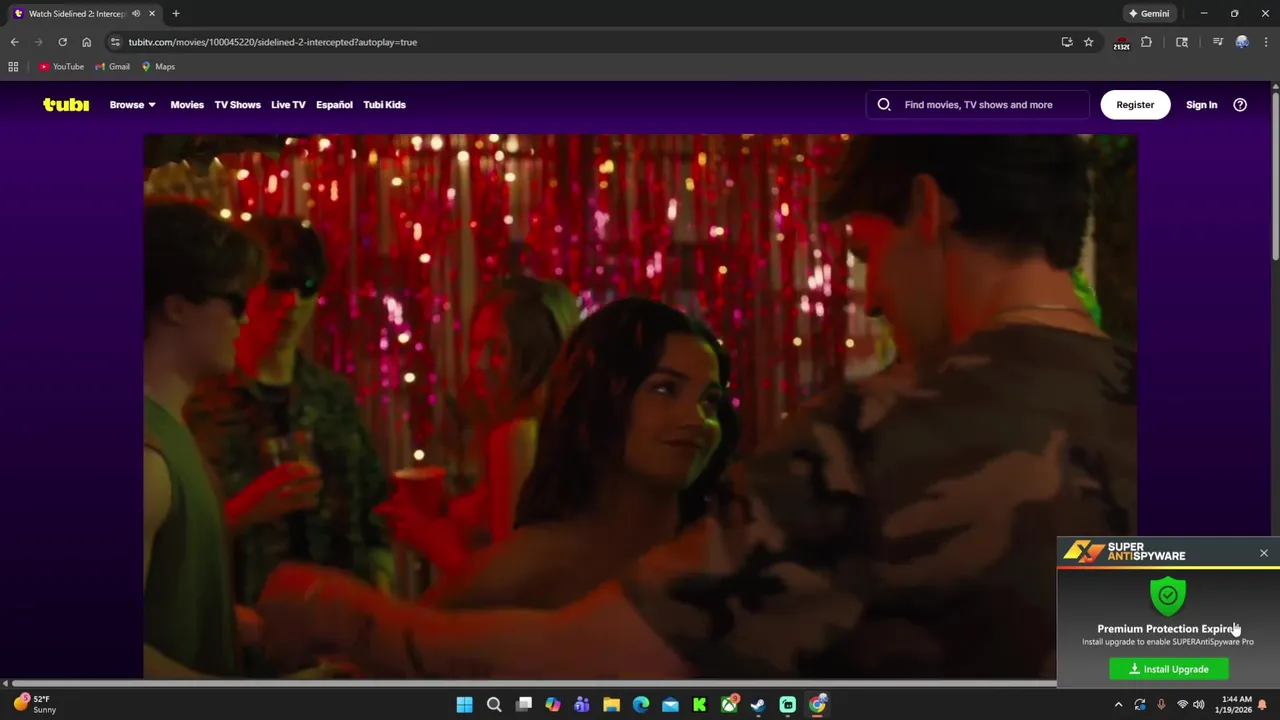
Task: Open the Gmail bookmark
Action: coord(112,67)
